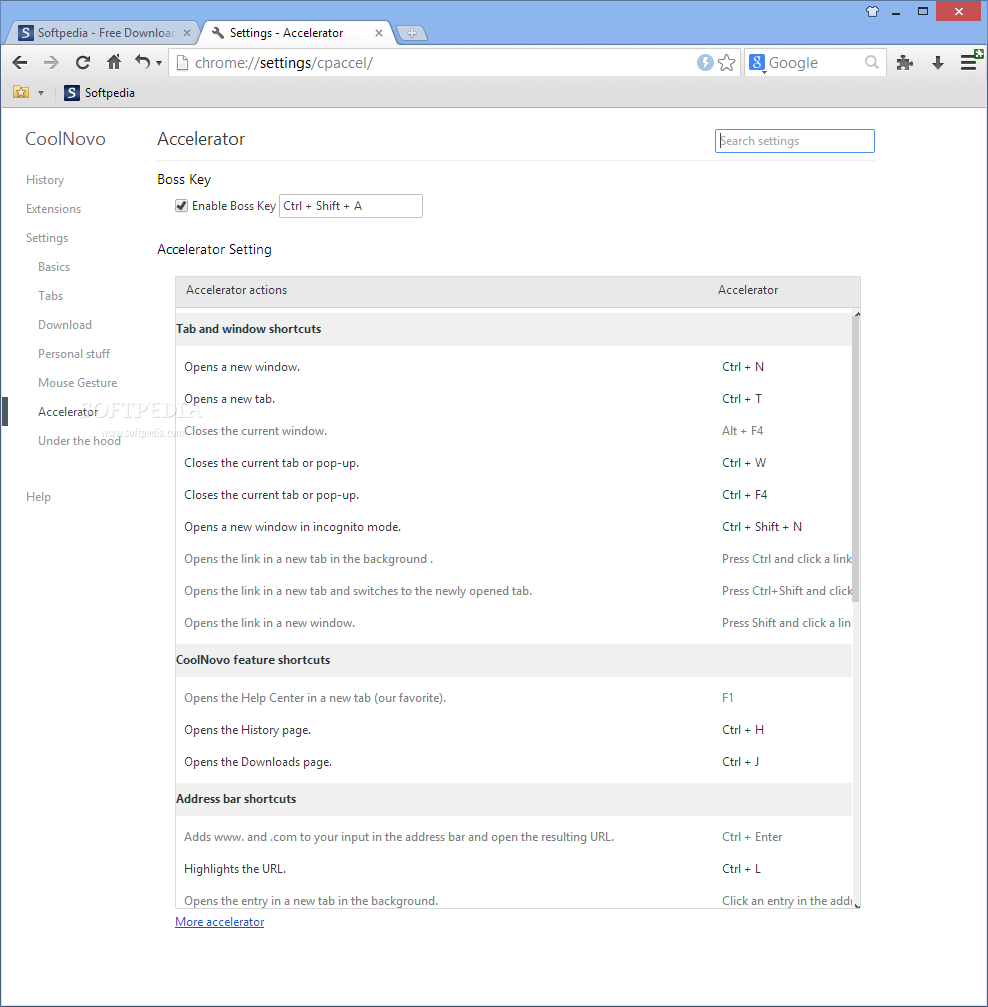Click the undo closed tab icon
Screen dimensions: 988x1007
pos(142,62)
